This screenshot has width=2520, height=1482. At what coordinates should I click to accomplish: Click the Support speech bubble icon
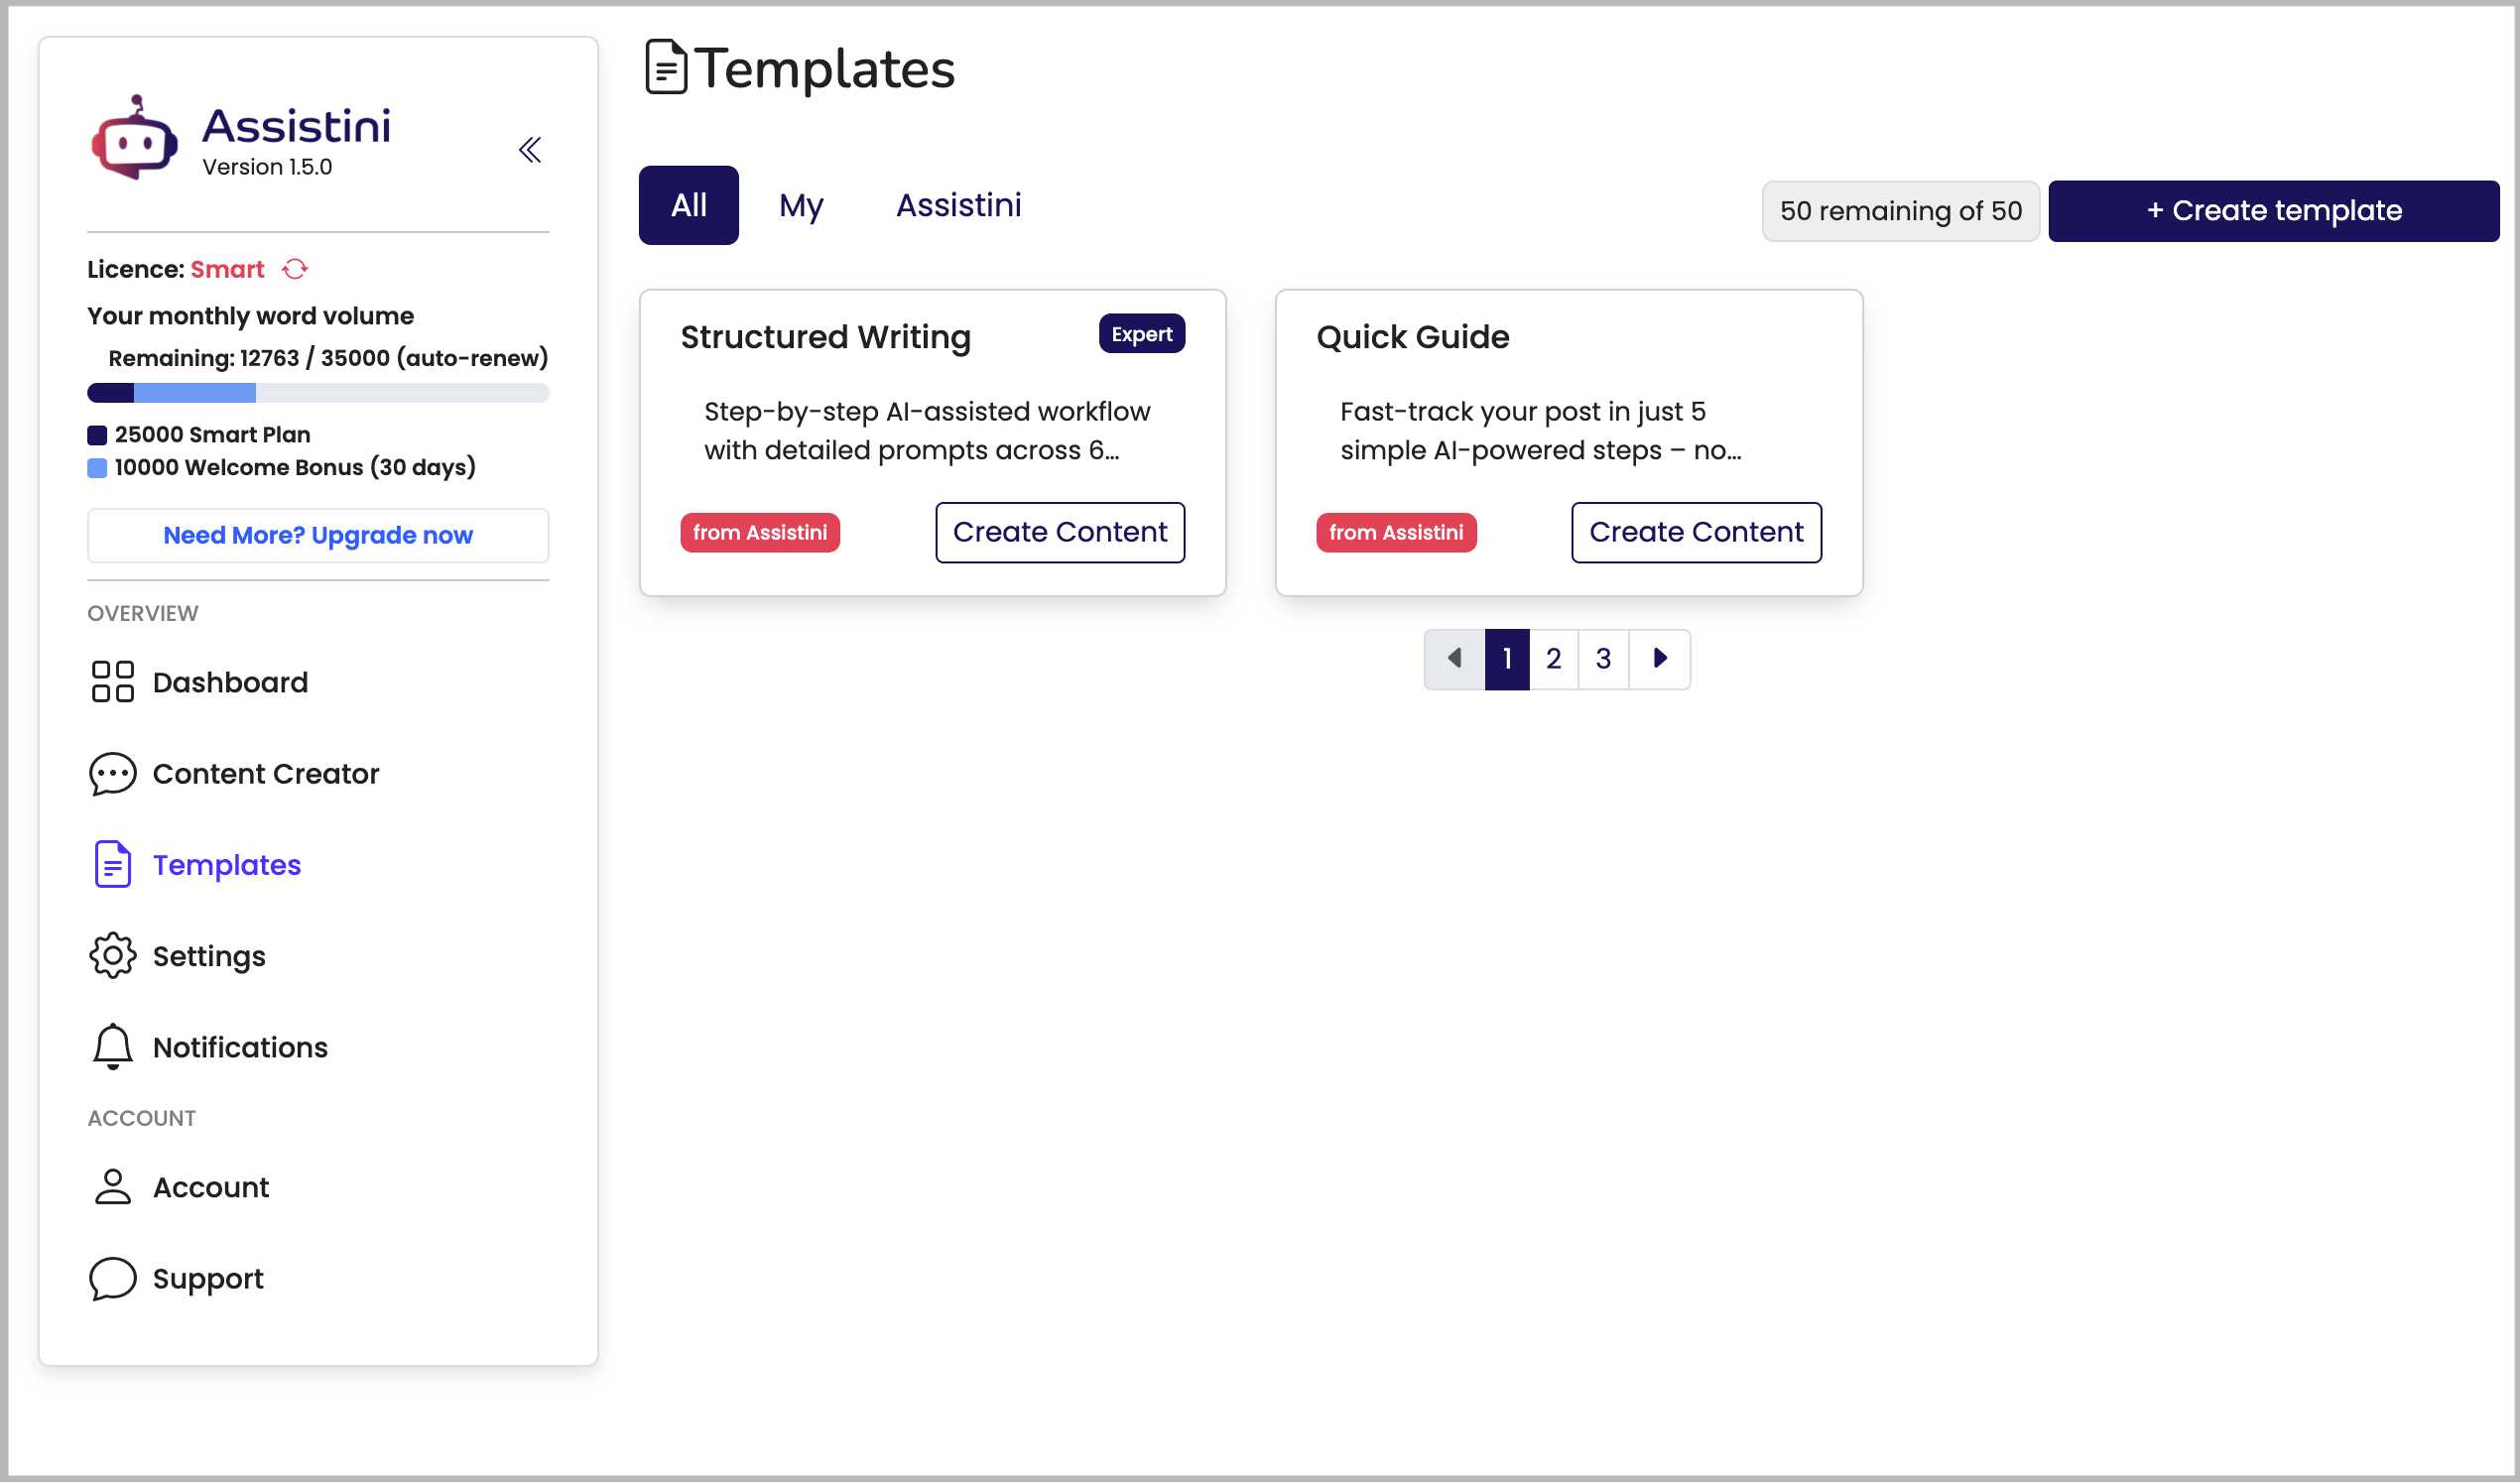click(112, 1279)
